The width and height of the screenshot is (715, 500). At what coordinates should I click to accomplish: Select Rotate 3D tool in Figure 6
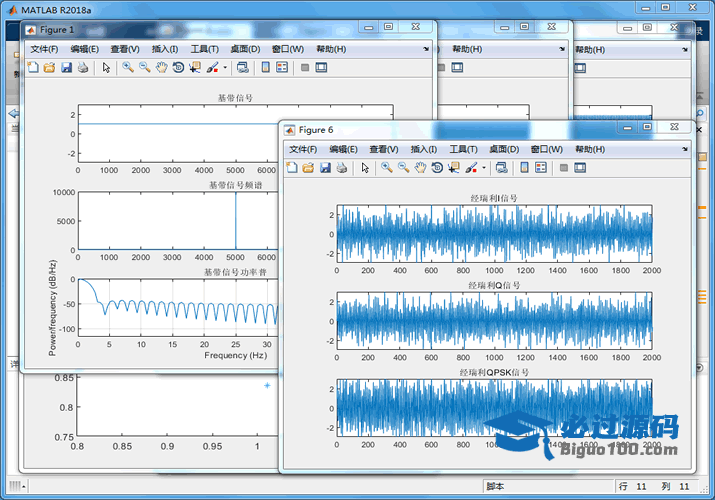coord(437,168)
